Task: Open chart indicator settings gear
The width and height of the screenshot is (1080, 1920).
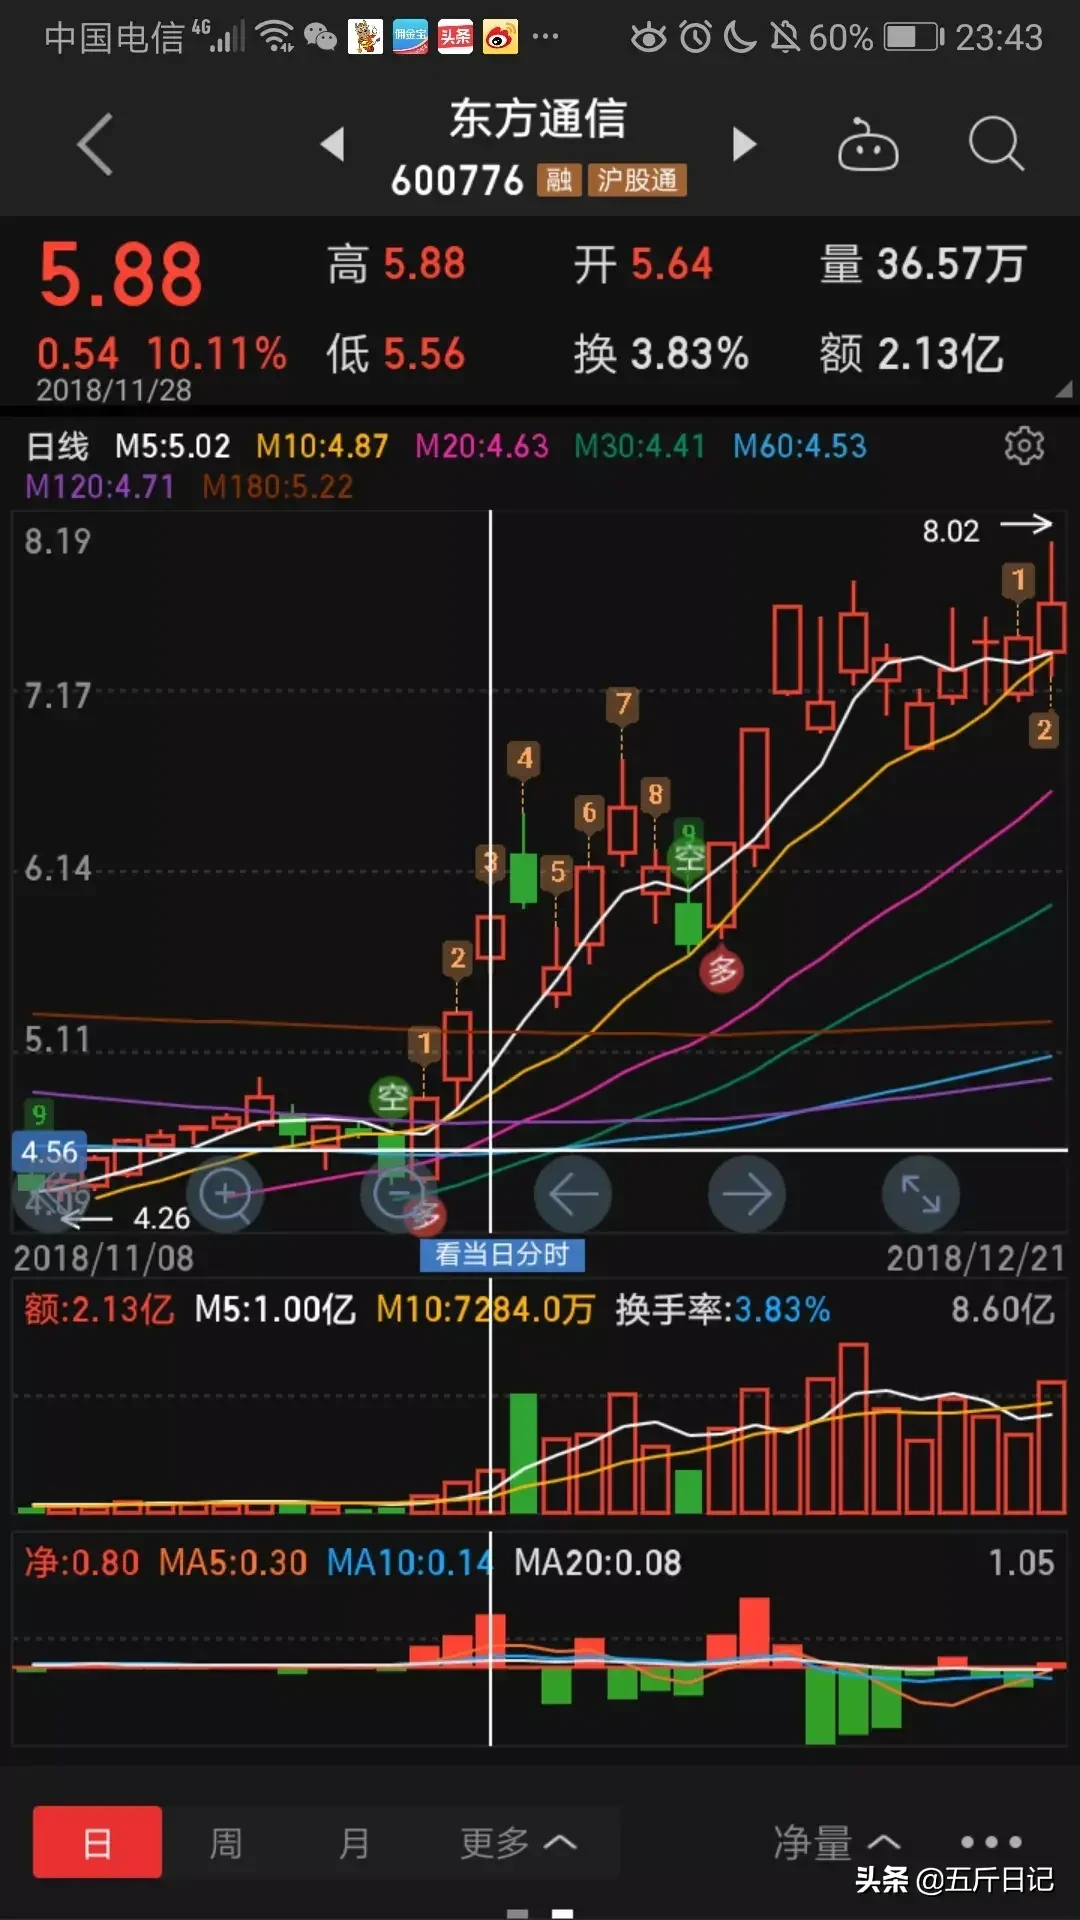Action: [x=1024, y=445]
